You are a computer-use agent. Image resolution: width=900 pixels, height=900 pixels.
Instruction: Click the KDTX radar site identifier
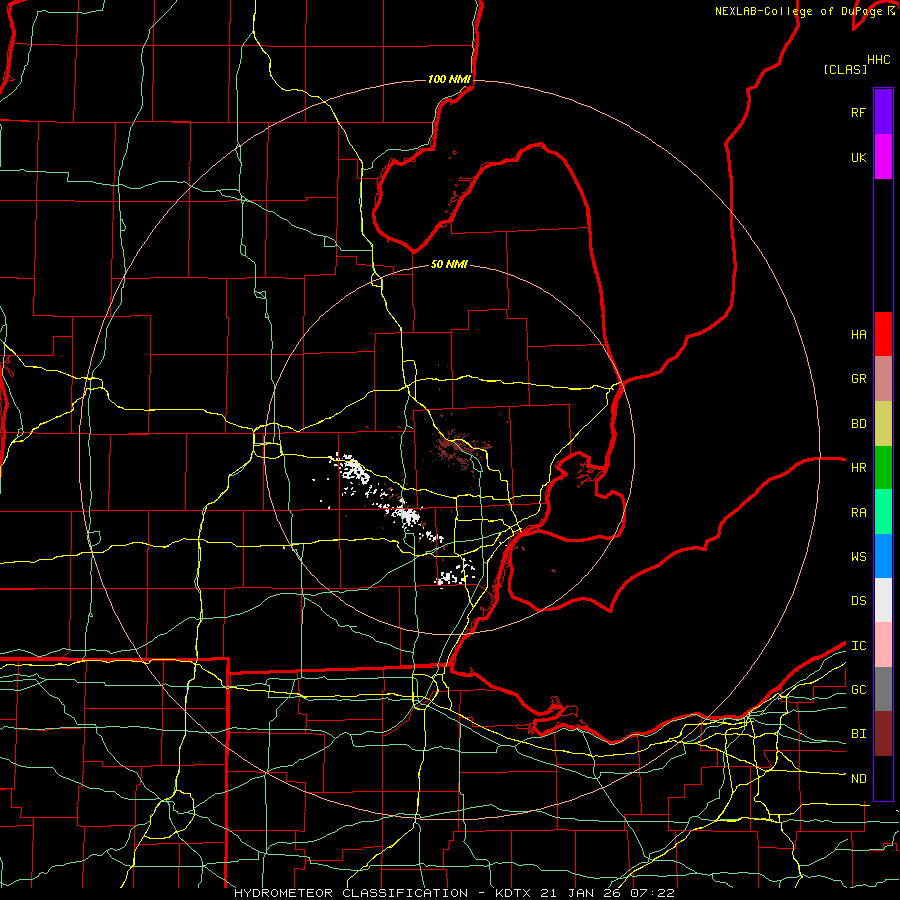coord(514,893)
